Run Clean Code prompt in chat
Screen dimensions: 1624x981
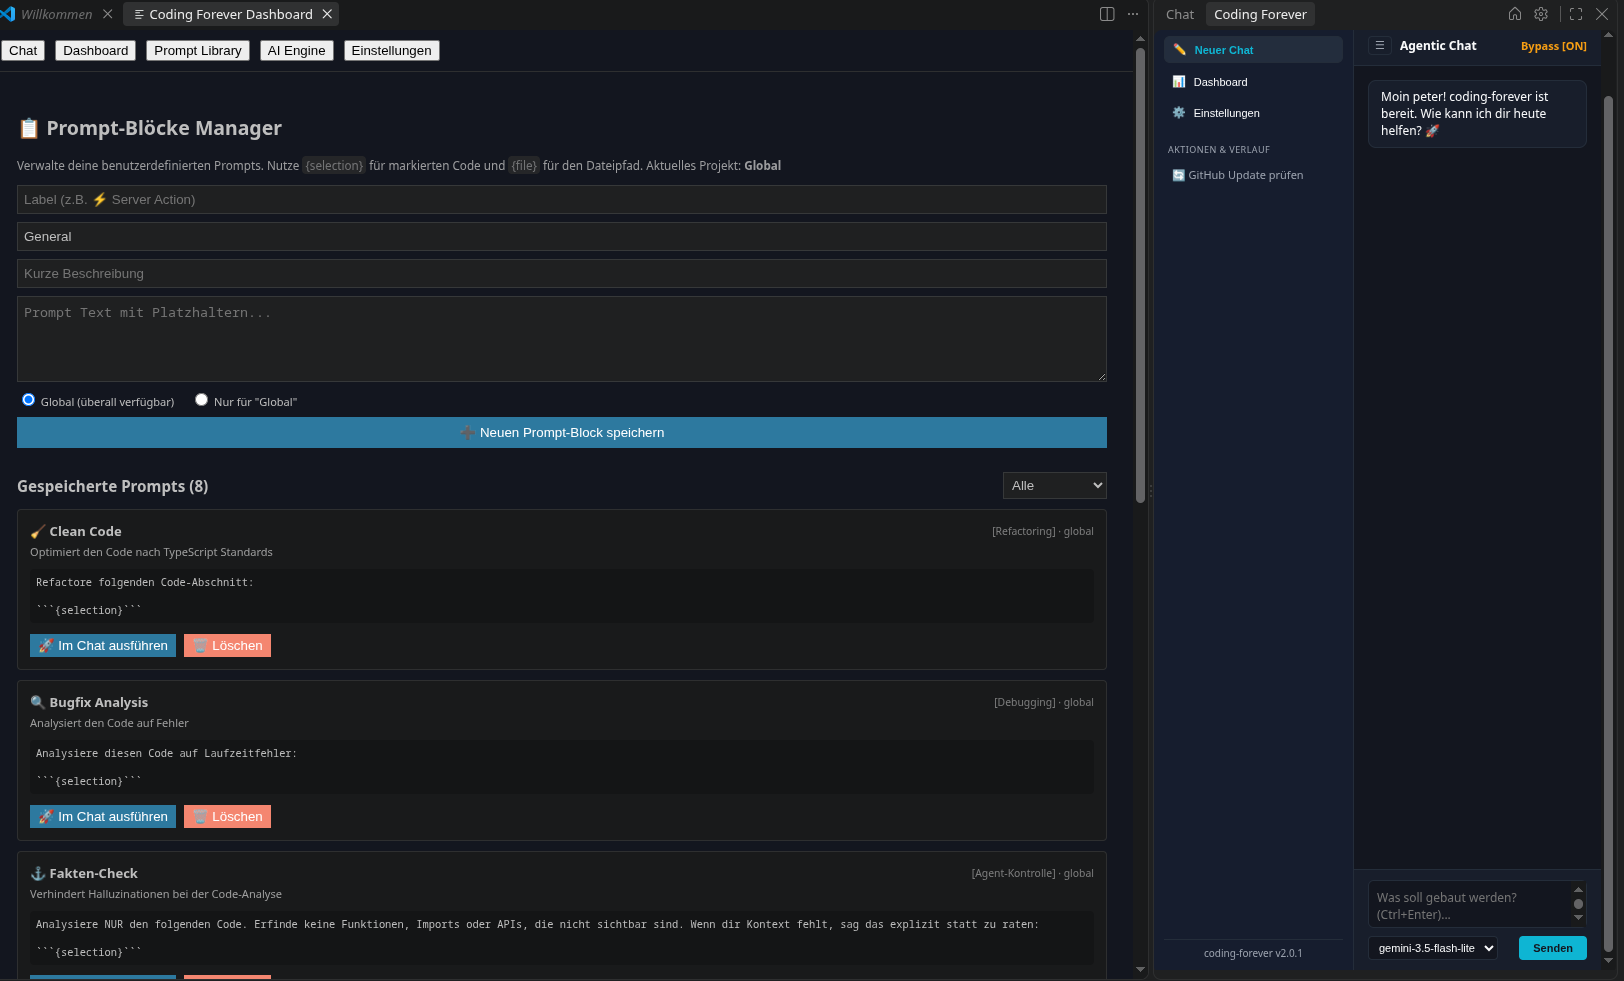click(103, 646)
